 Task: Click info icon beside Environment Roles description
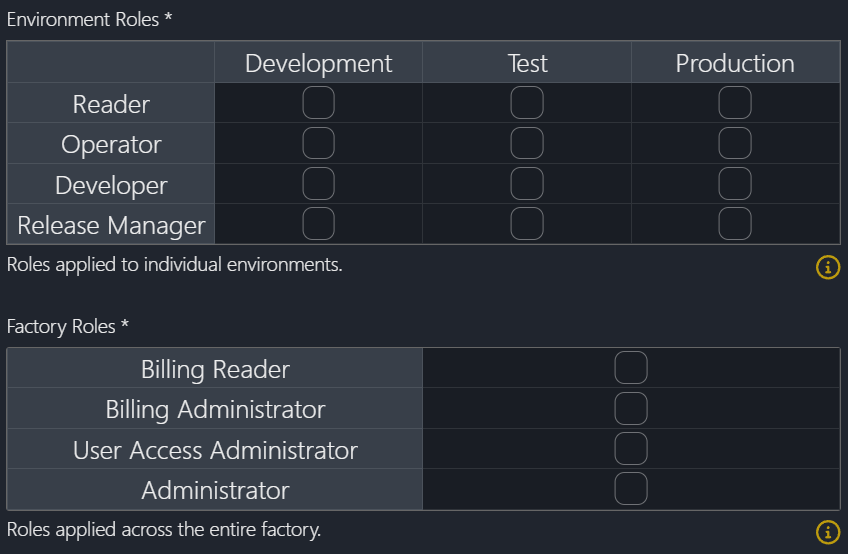coord(828,267)
